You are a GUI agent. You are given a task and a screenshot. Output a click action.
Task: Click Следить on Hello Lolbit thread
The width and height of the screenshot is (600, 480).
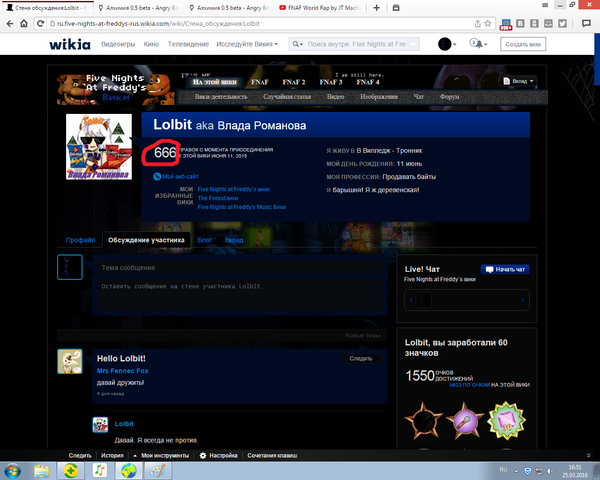point(360,358)
